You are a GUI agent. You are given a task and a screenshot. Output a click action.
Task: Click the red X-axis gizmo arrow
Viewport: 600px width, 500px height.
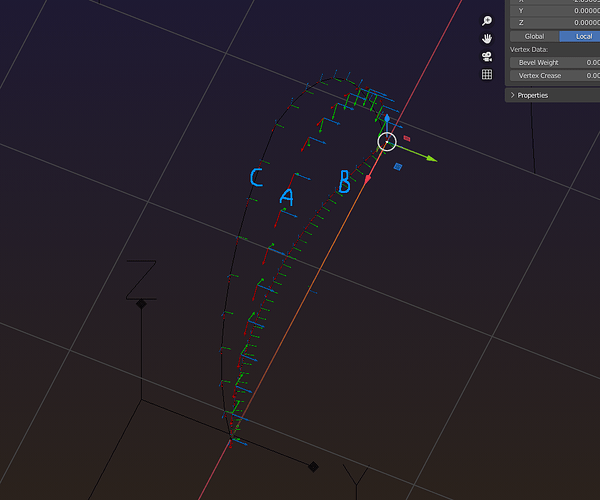coord(368,179)
